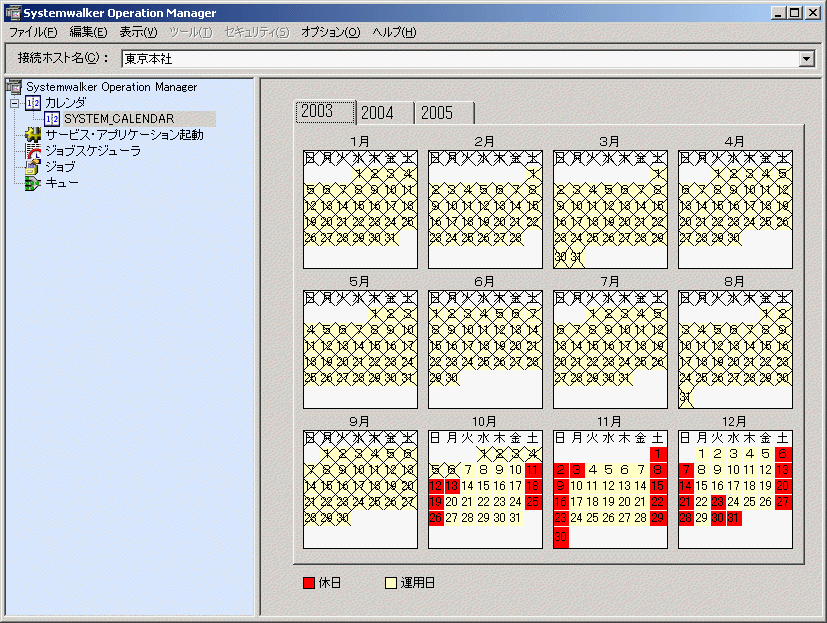Collapse the カレンダ tree node

tap(15, 103)
